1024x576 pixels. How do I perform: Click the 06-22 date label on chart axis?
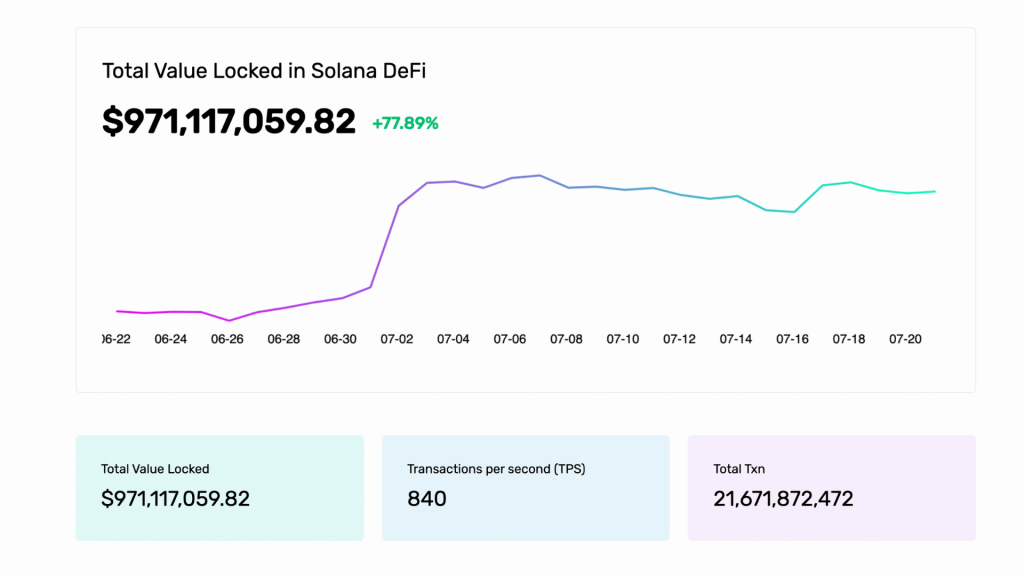tap(114, 339)
